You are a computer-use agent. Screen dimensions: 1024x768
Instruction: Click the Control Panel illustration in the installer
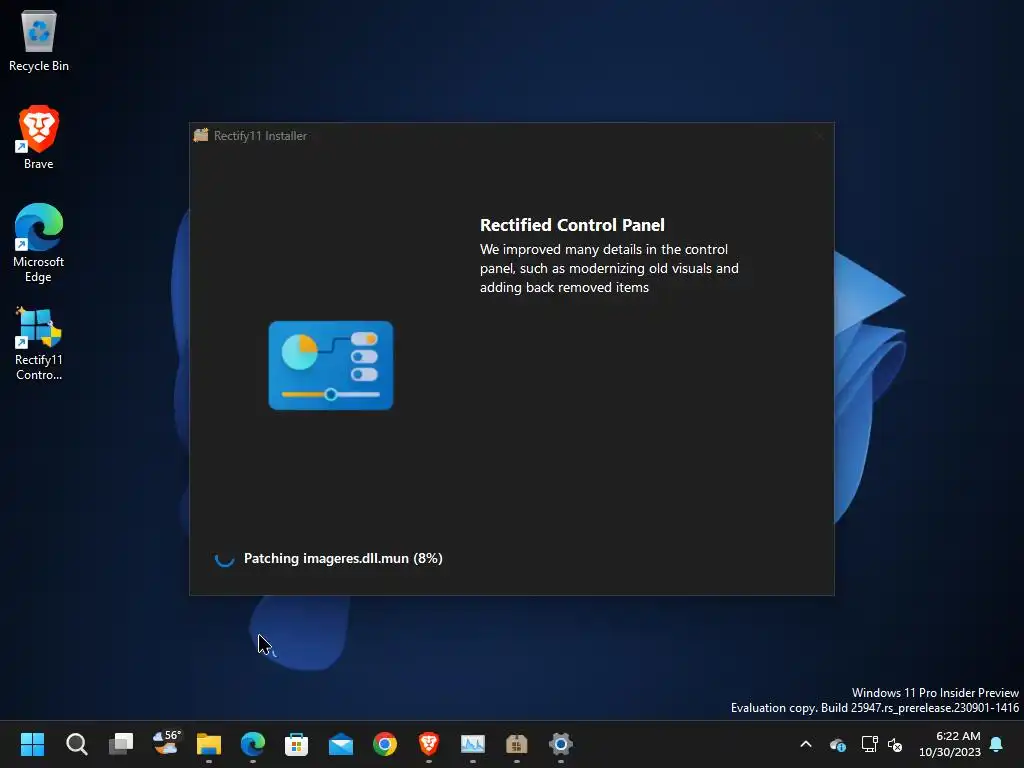coord(330,365)
